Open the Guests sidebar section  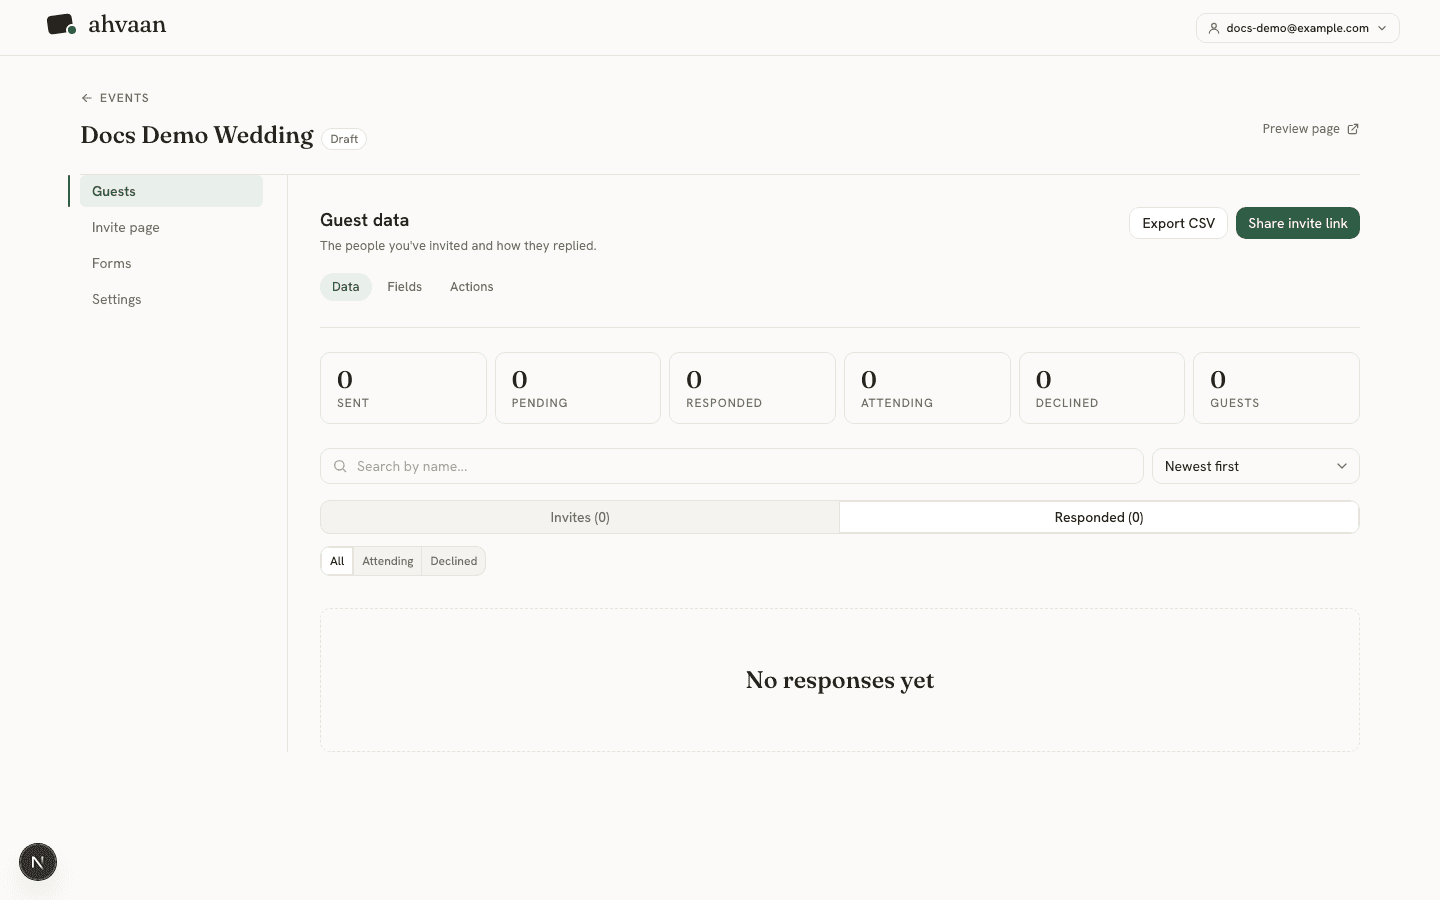[x=171, y=191]
